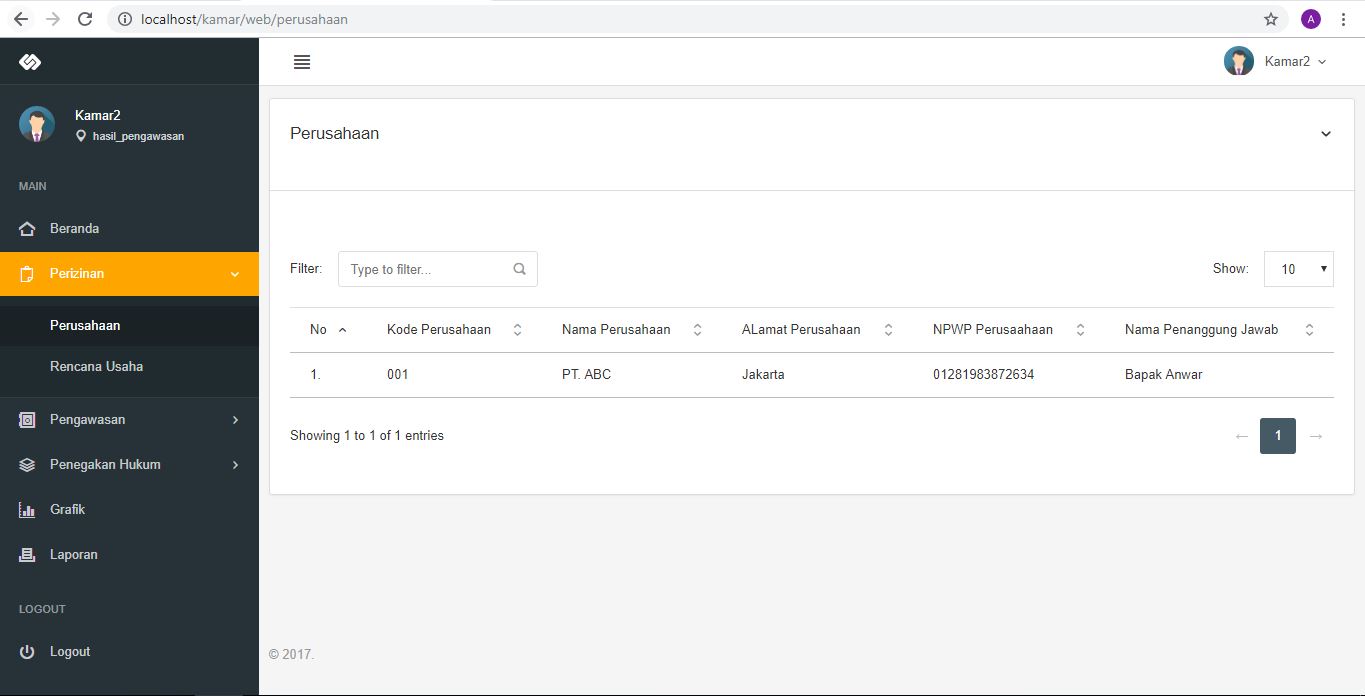1365x696 pixels.
Task: Reload the page with browser refresh icon
Action: click(x=85, y=19)
